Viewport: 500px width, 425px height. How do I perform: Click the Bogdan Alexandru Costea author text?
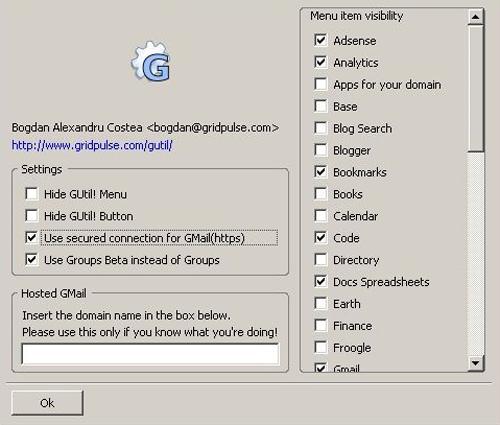[x=145, y=128]
